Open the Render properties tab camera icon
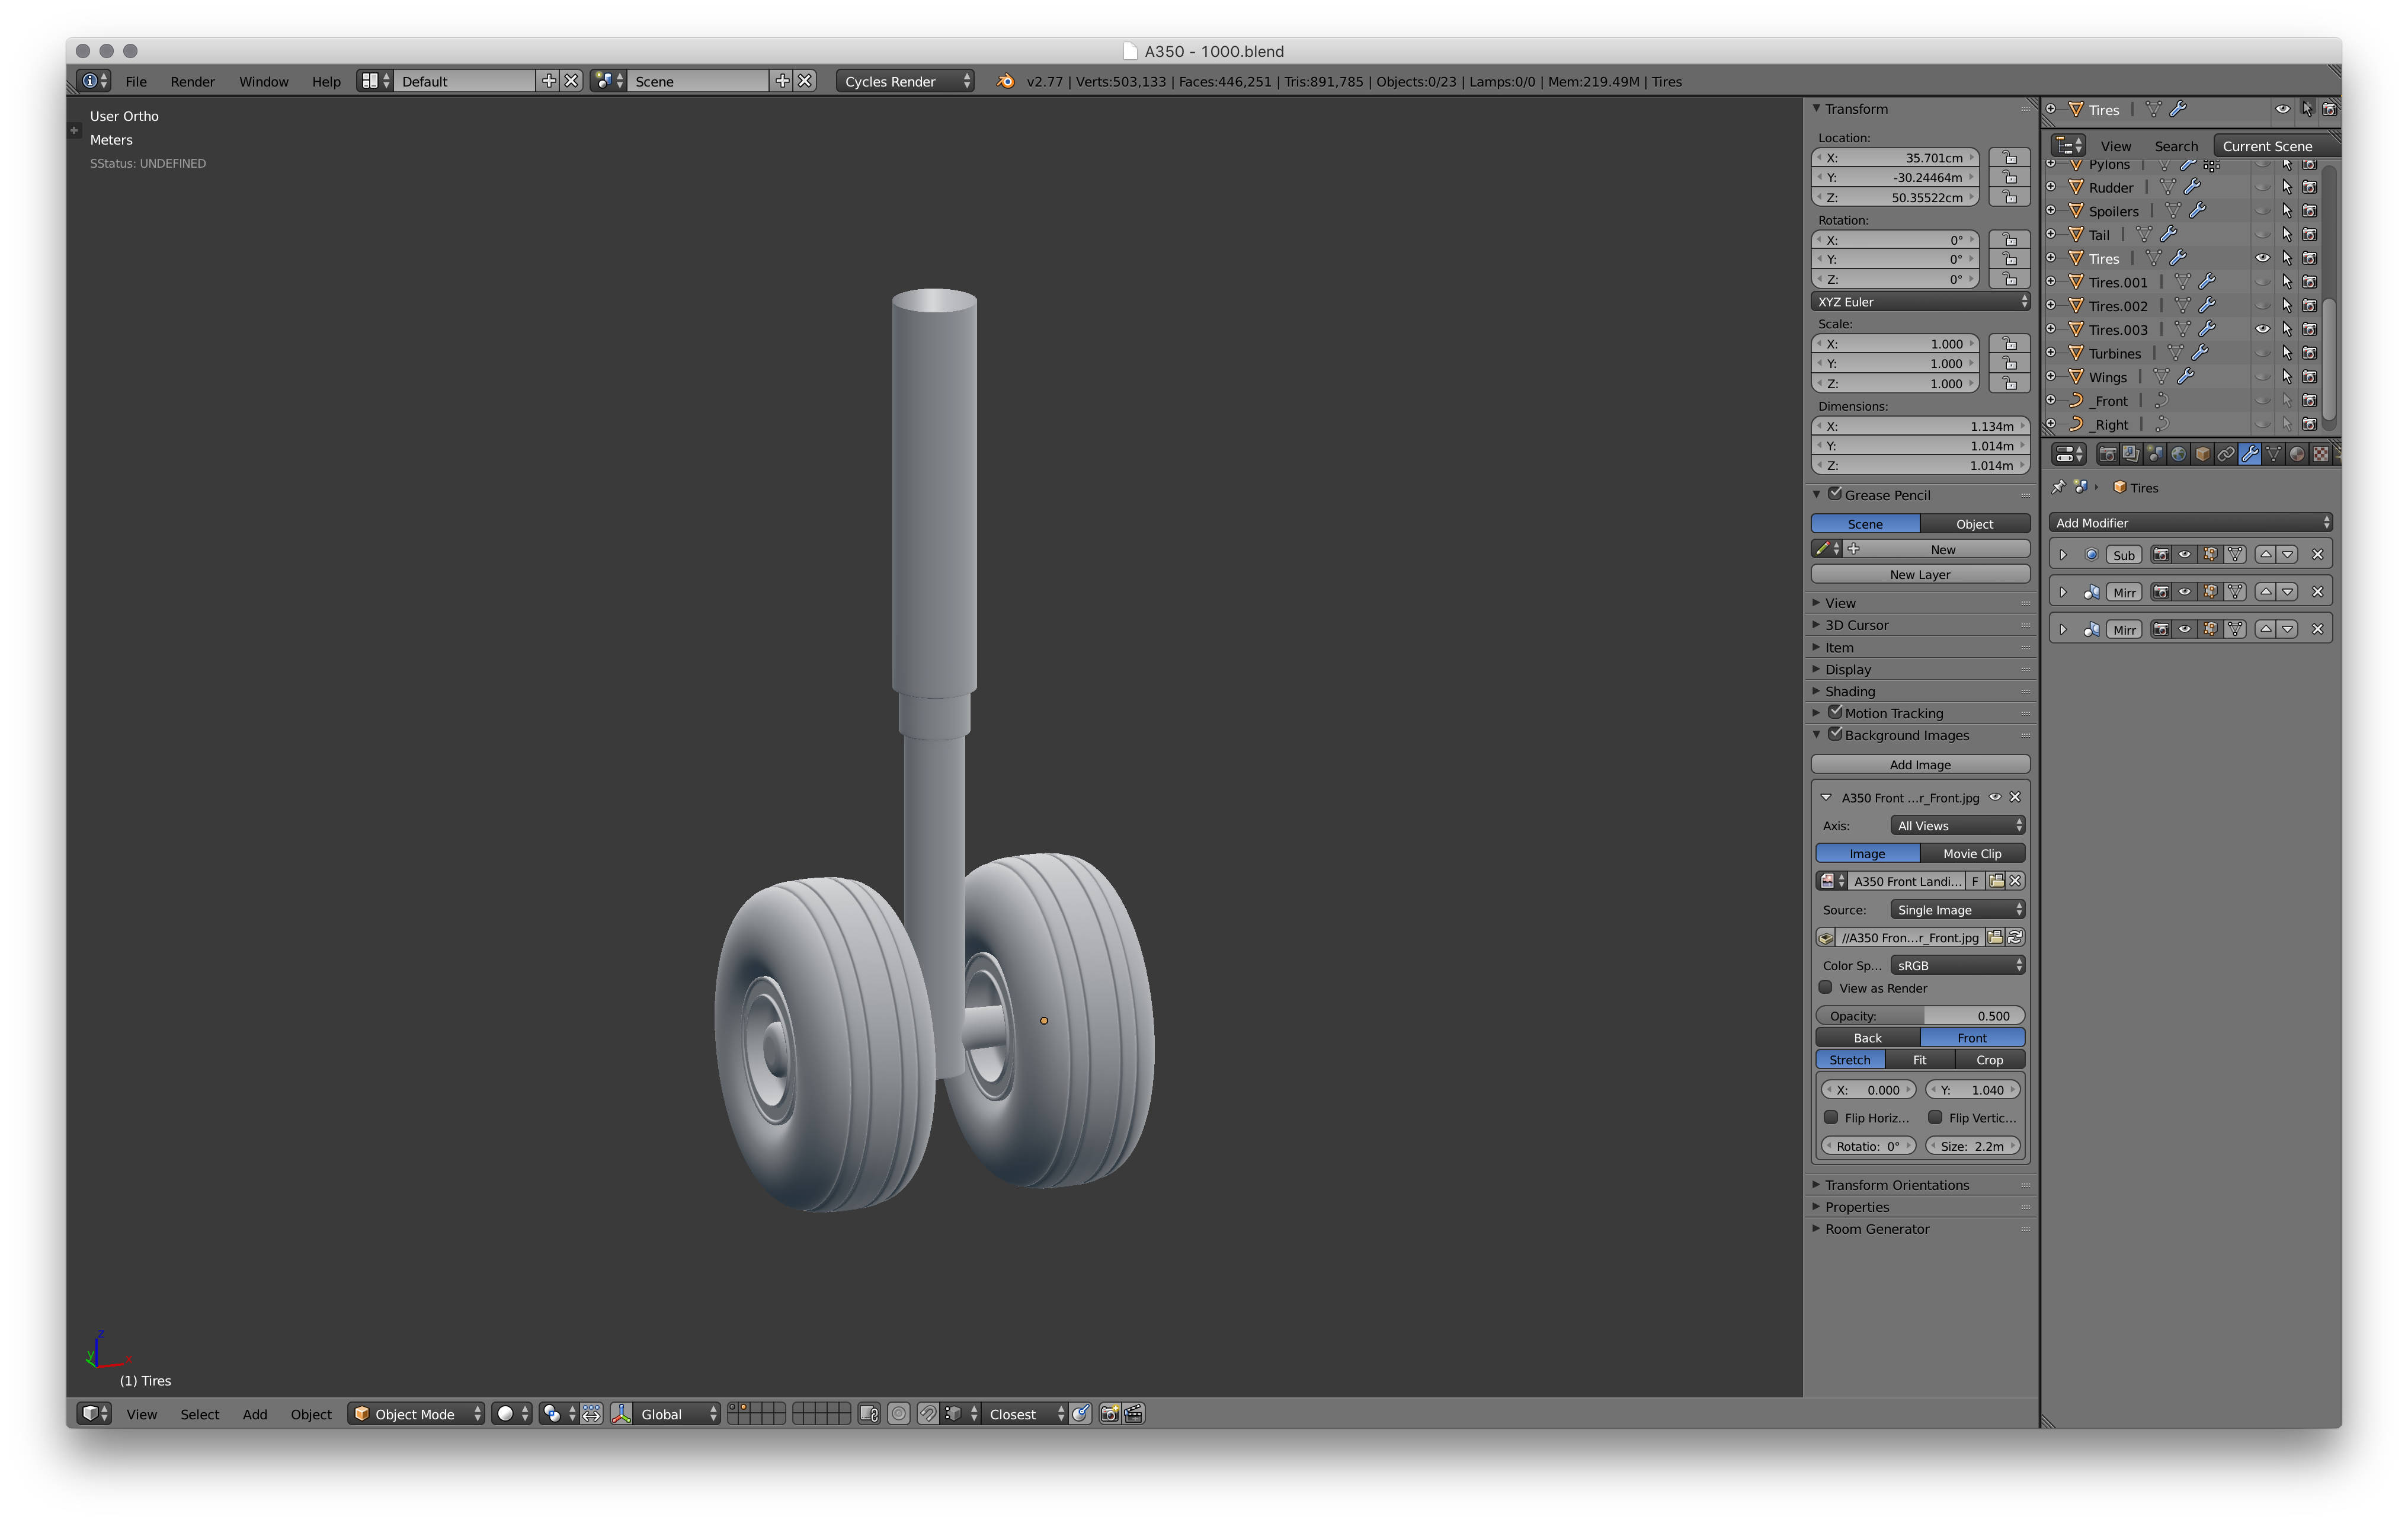The height and width of the screenshot is (1523, 2408). tap(2107, 455)
